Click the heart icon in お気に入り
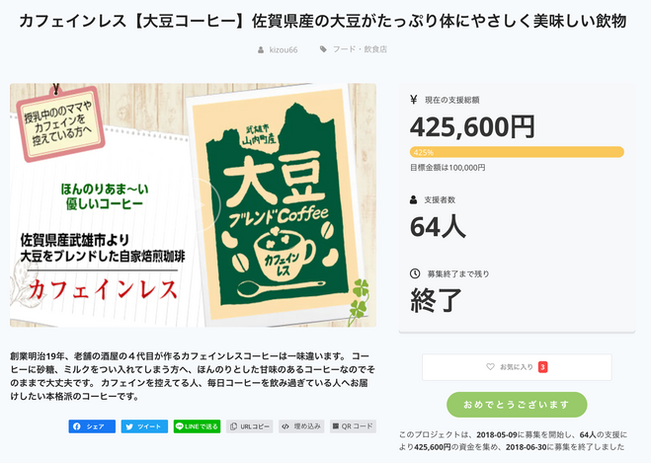 [490, 367]
